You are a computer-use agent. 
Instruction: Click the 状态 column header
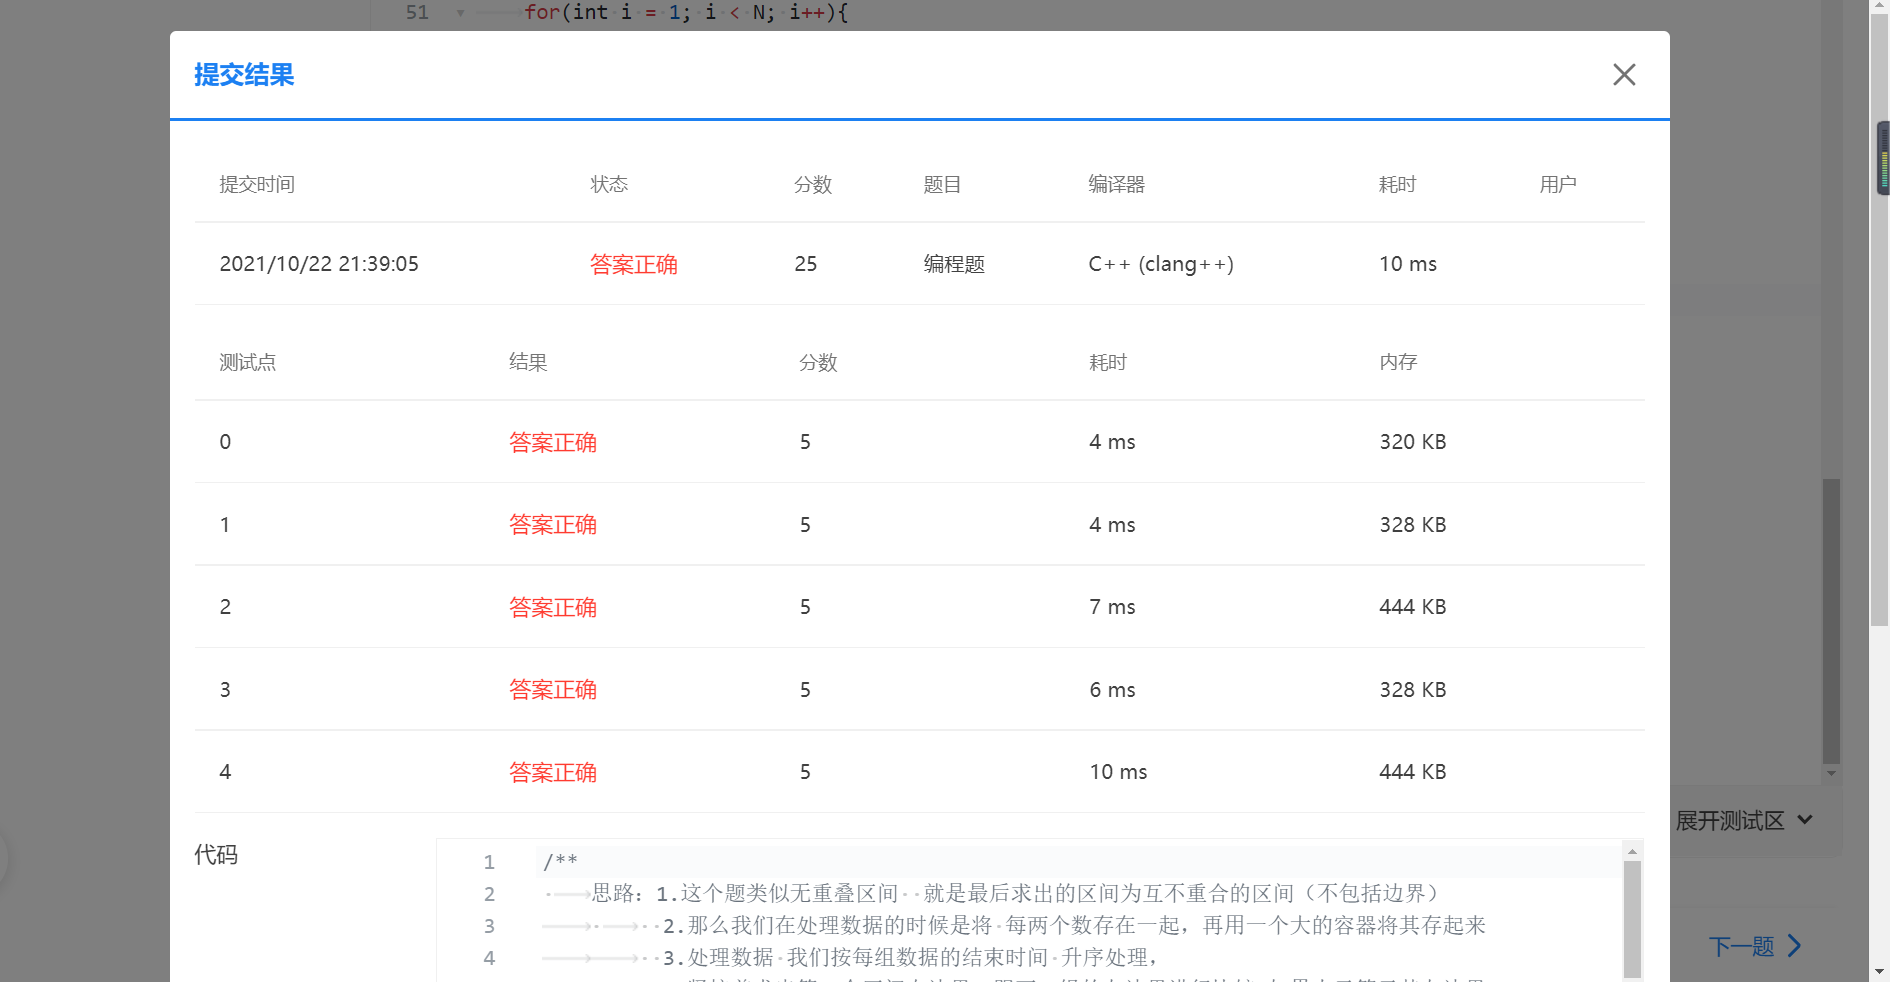[x=609, y=184]
